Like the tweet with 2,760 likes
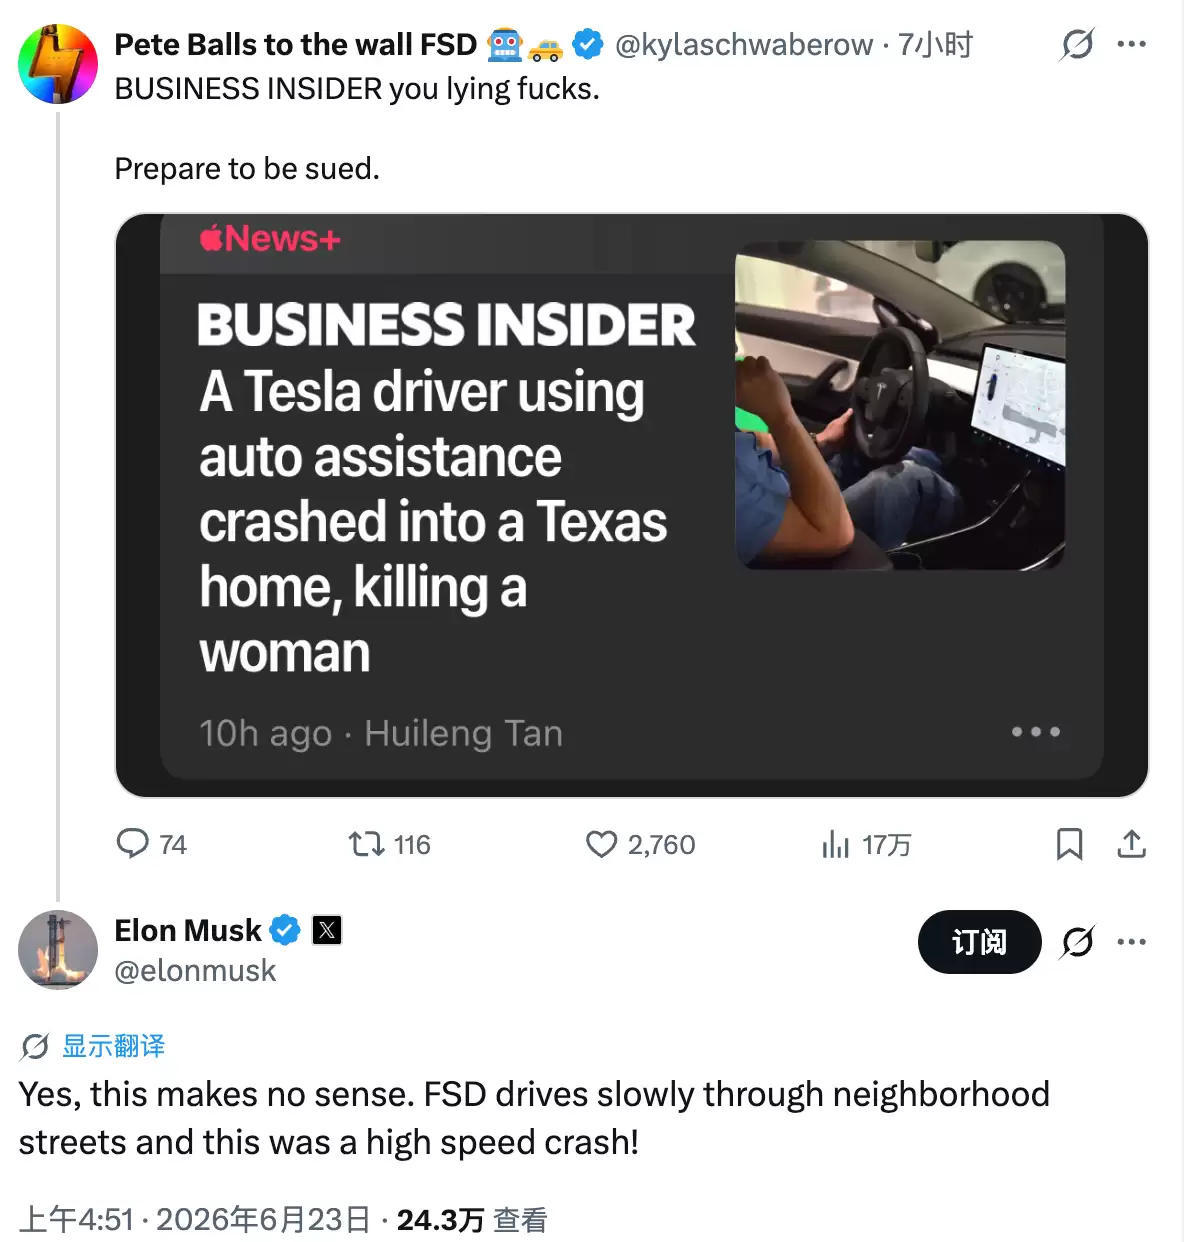1186x1242 pixels. (601, 845)
